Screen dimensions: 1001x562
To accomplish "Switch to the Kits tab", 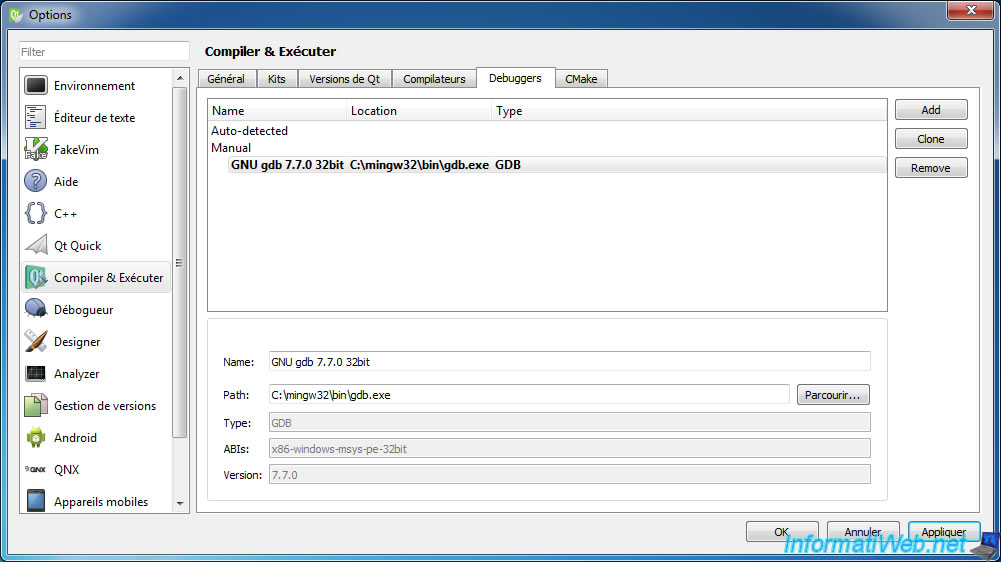I will [x=276, y=79].
